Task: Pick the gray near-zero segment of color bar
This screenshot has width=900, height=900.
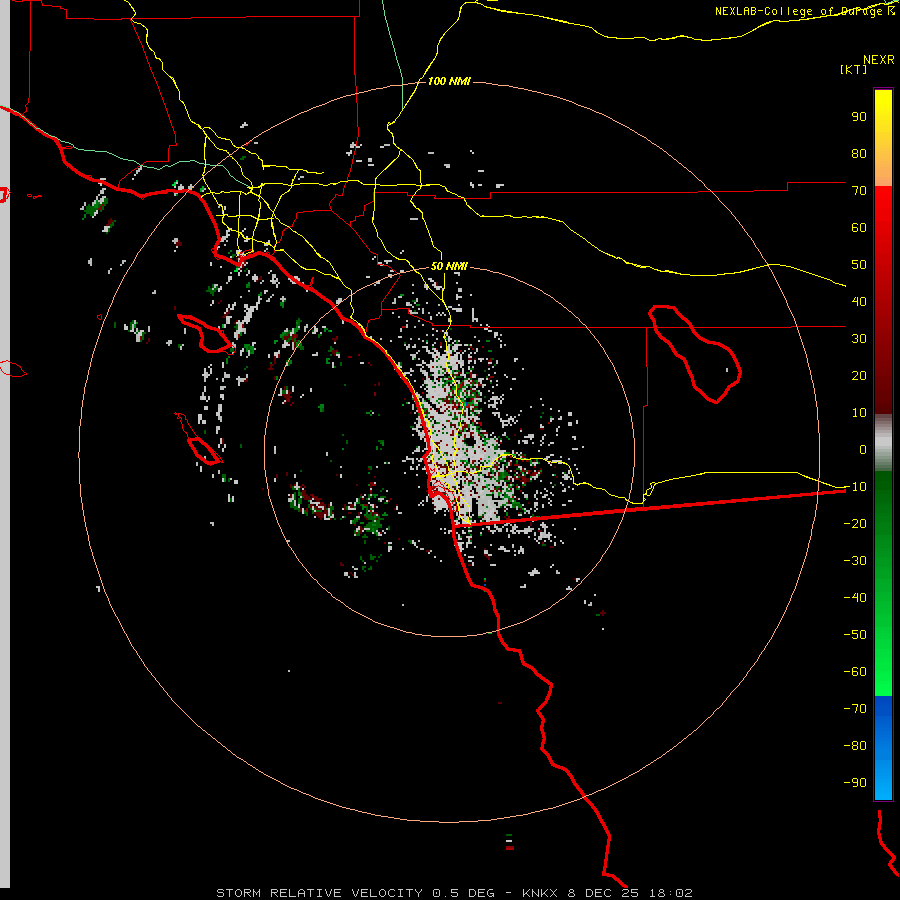Action: click(883, 443)
